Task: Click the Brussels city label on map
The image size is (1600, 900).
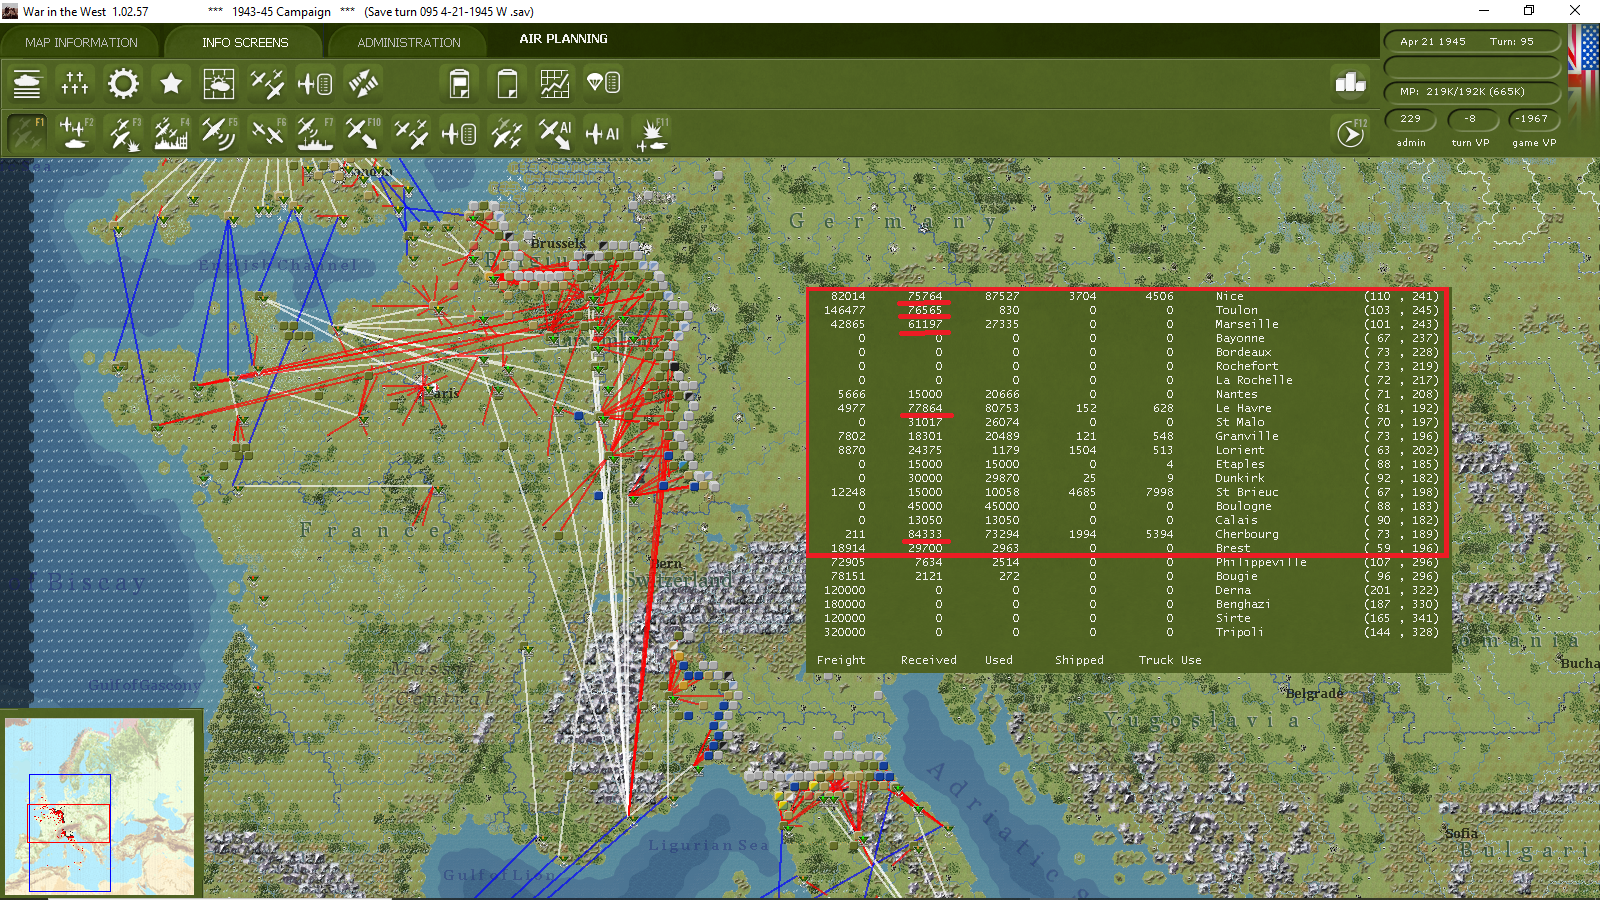Action: [558, 243]
